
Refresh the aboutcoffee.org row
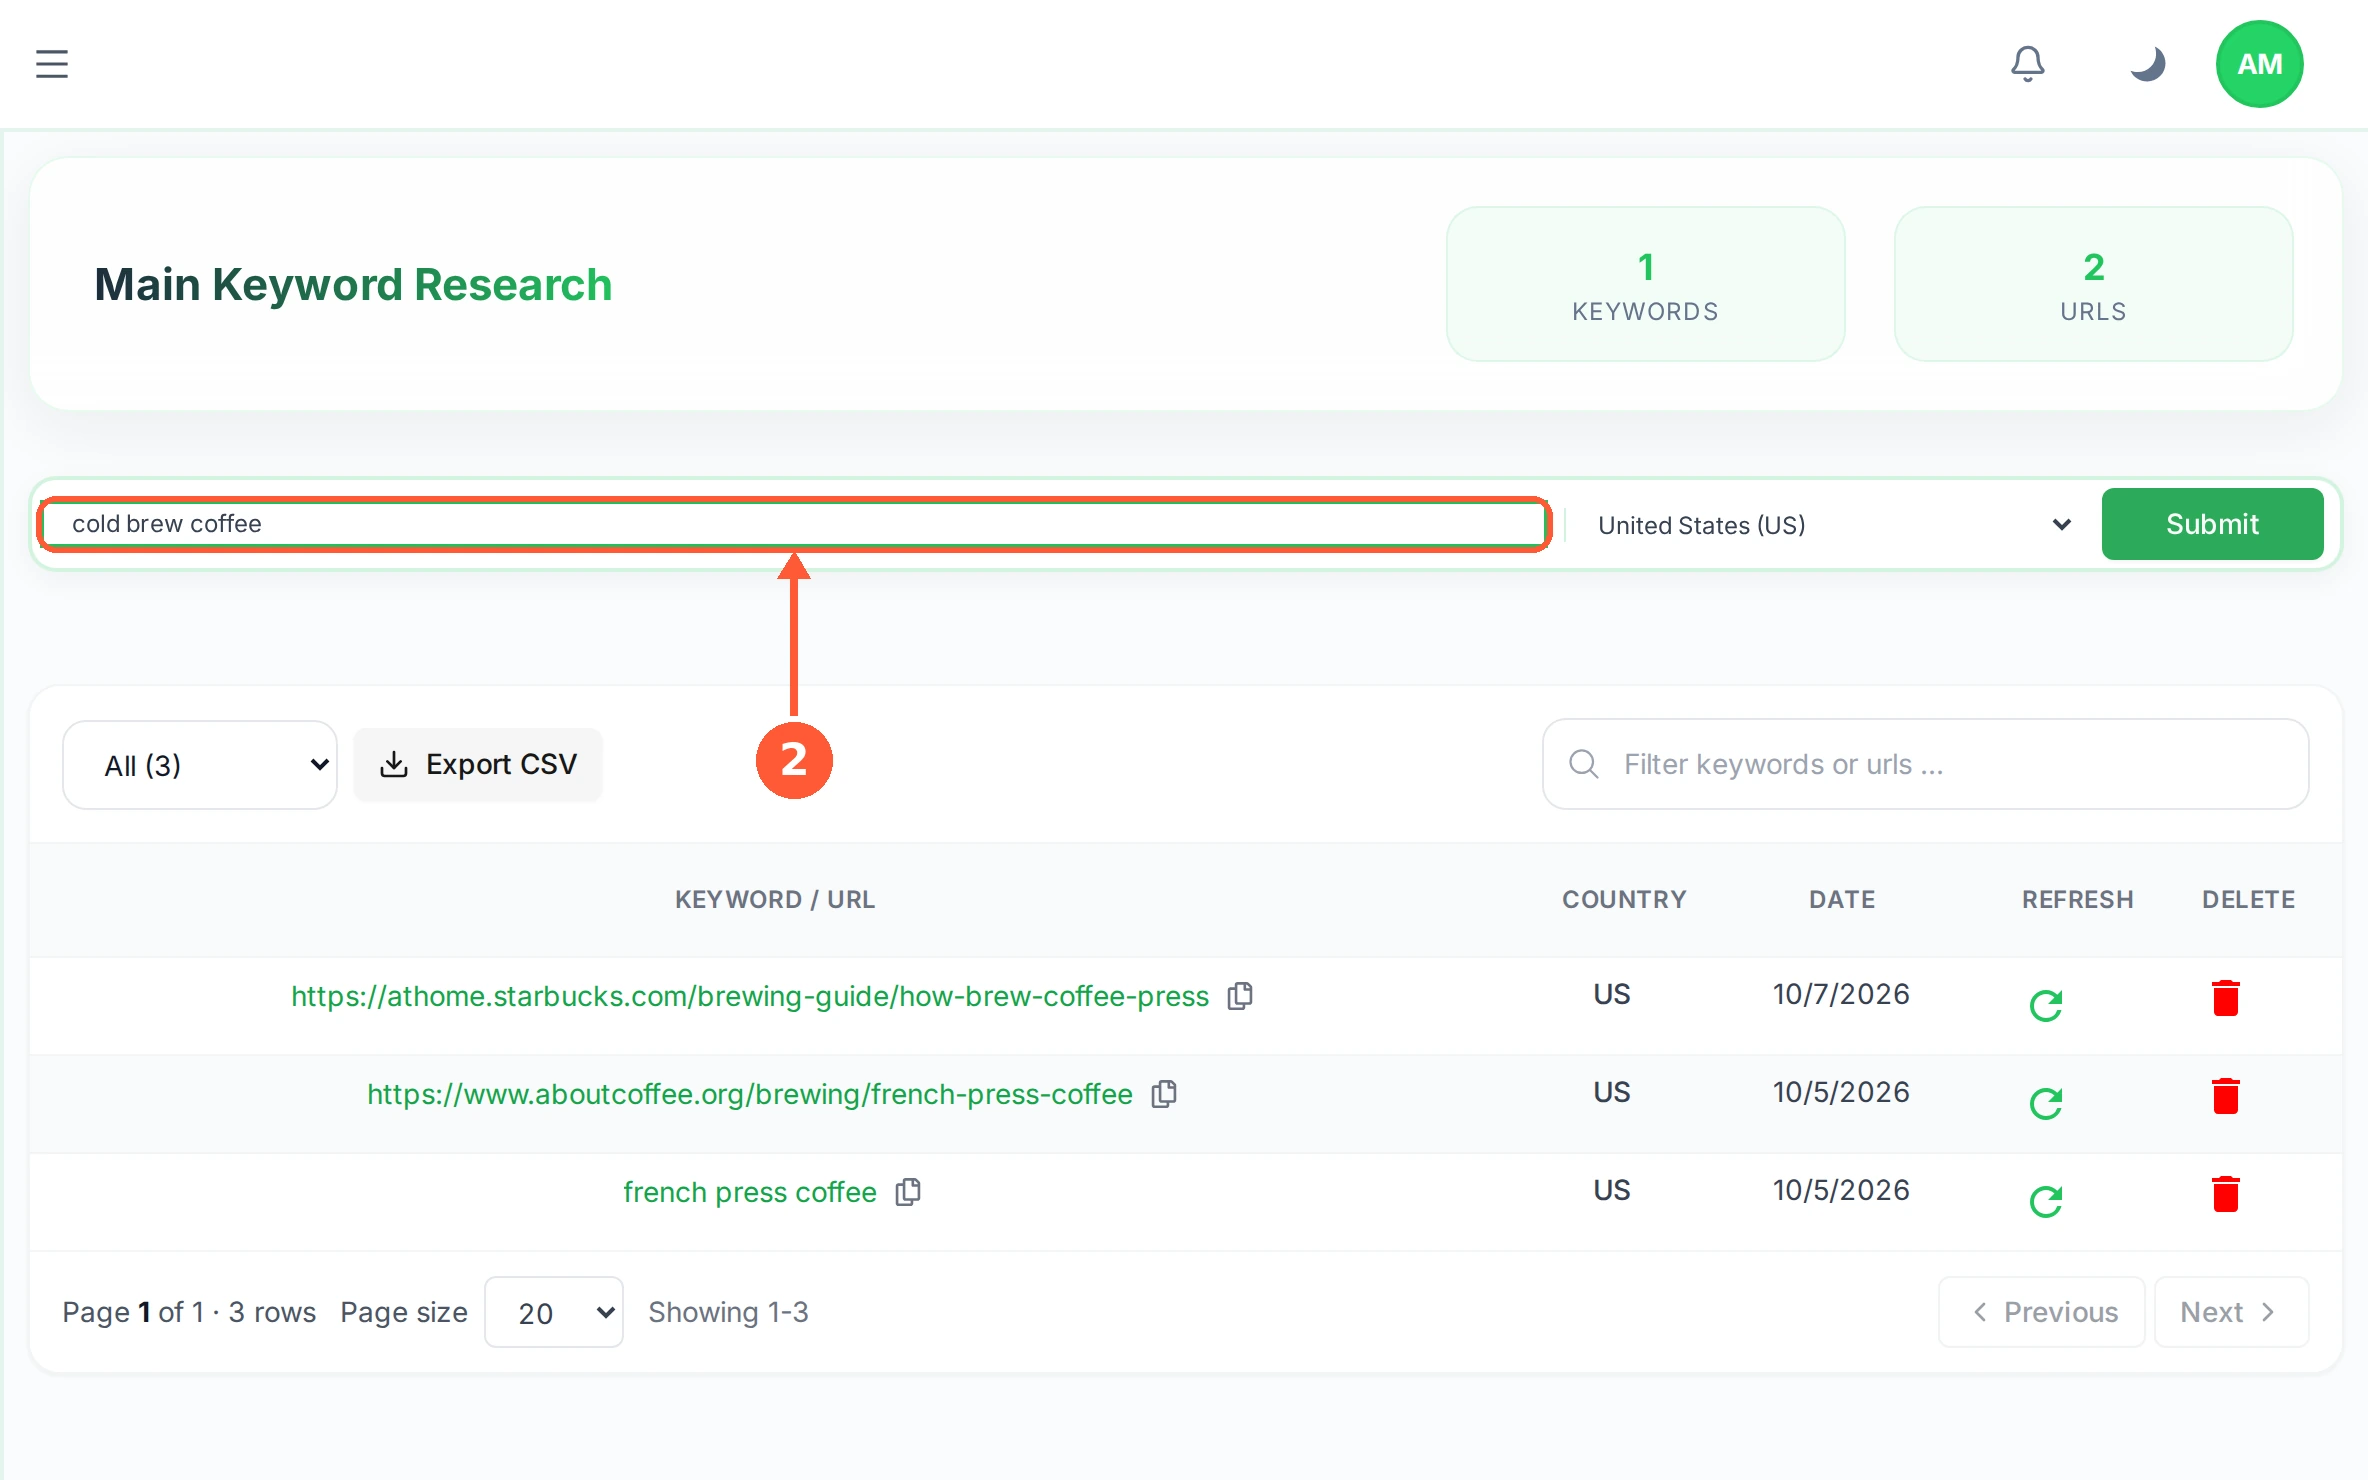point(2046,1103)
